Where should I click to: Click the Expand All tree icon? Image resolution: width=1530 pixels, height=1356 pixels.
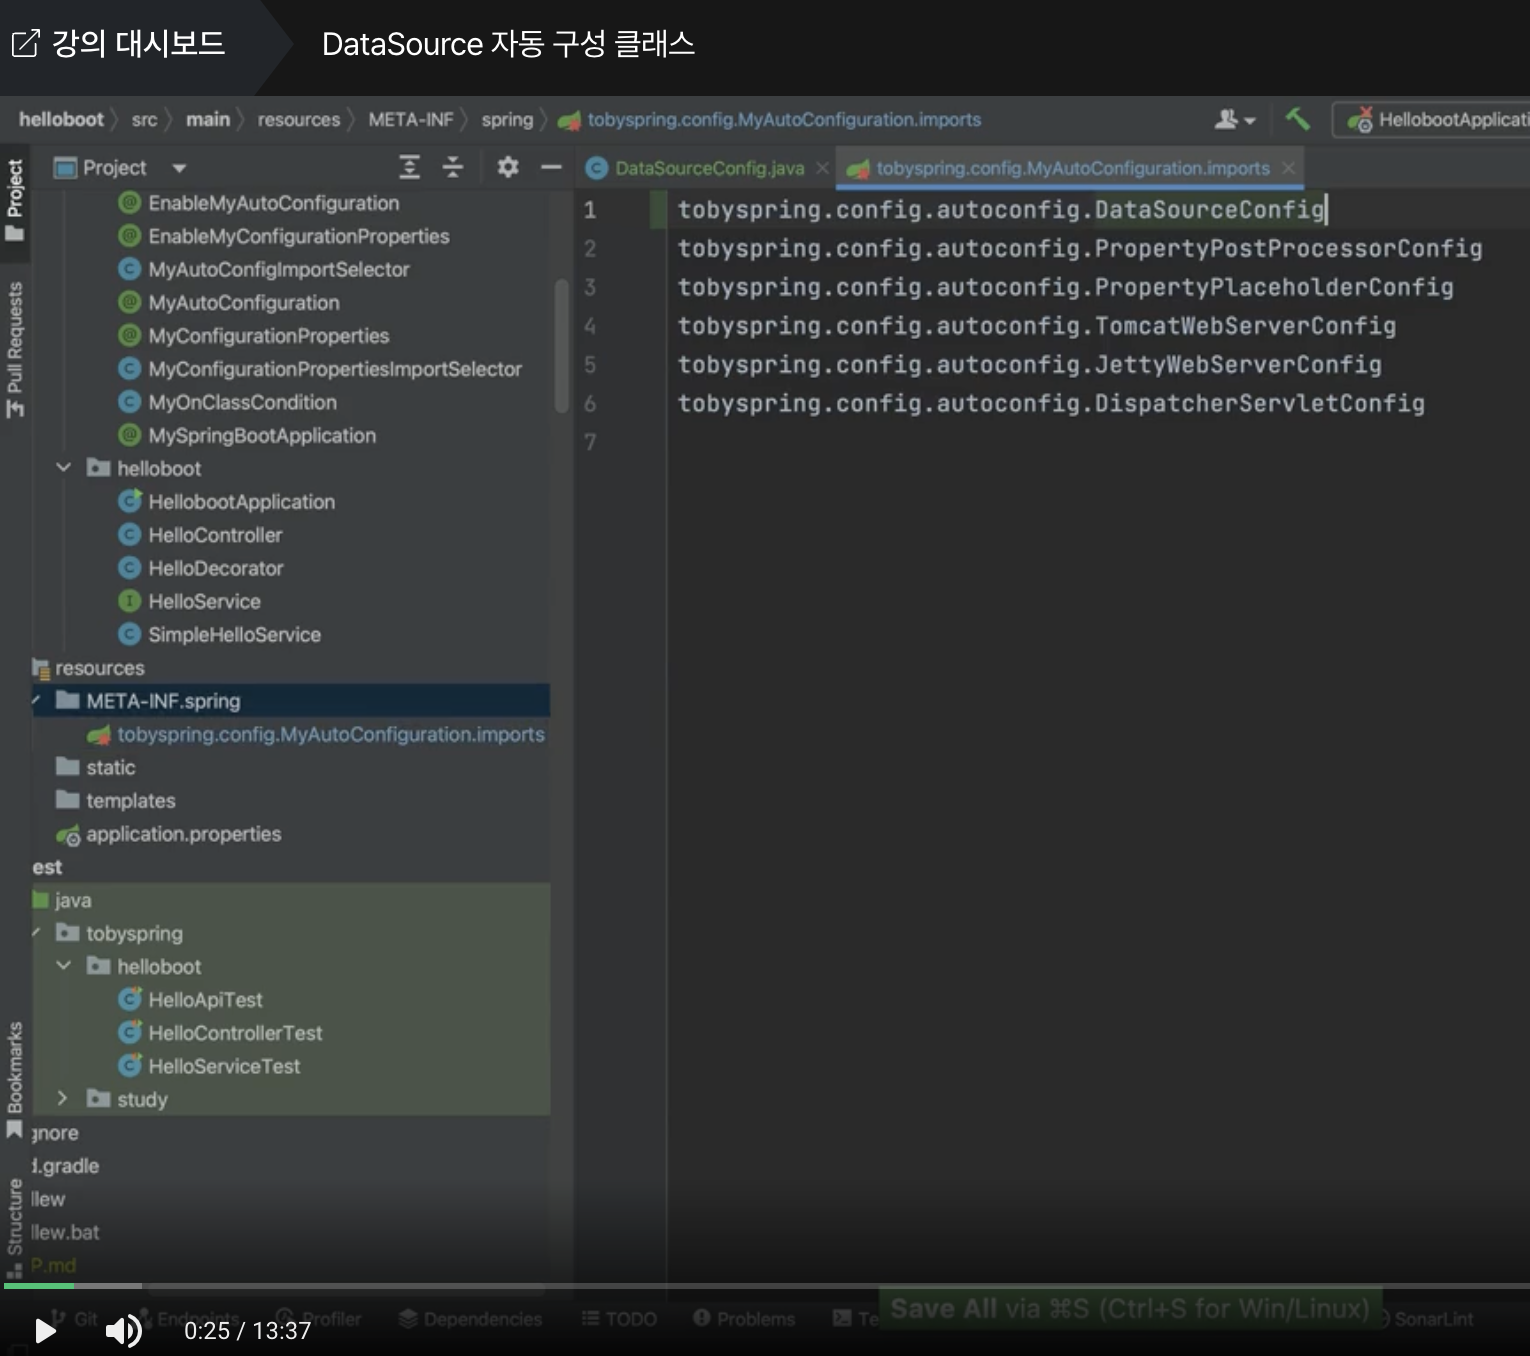coord(409,167)
